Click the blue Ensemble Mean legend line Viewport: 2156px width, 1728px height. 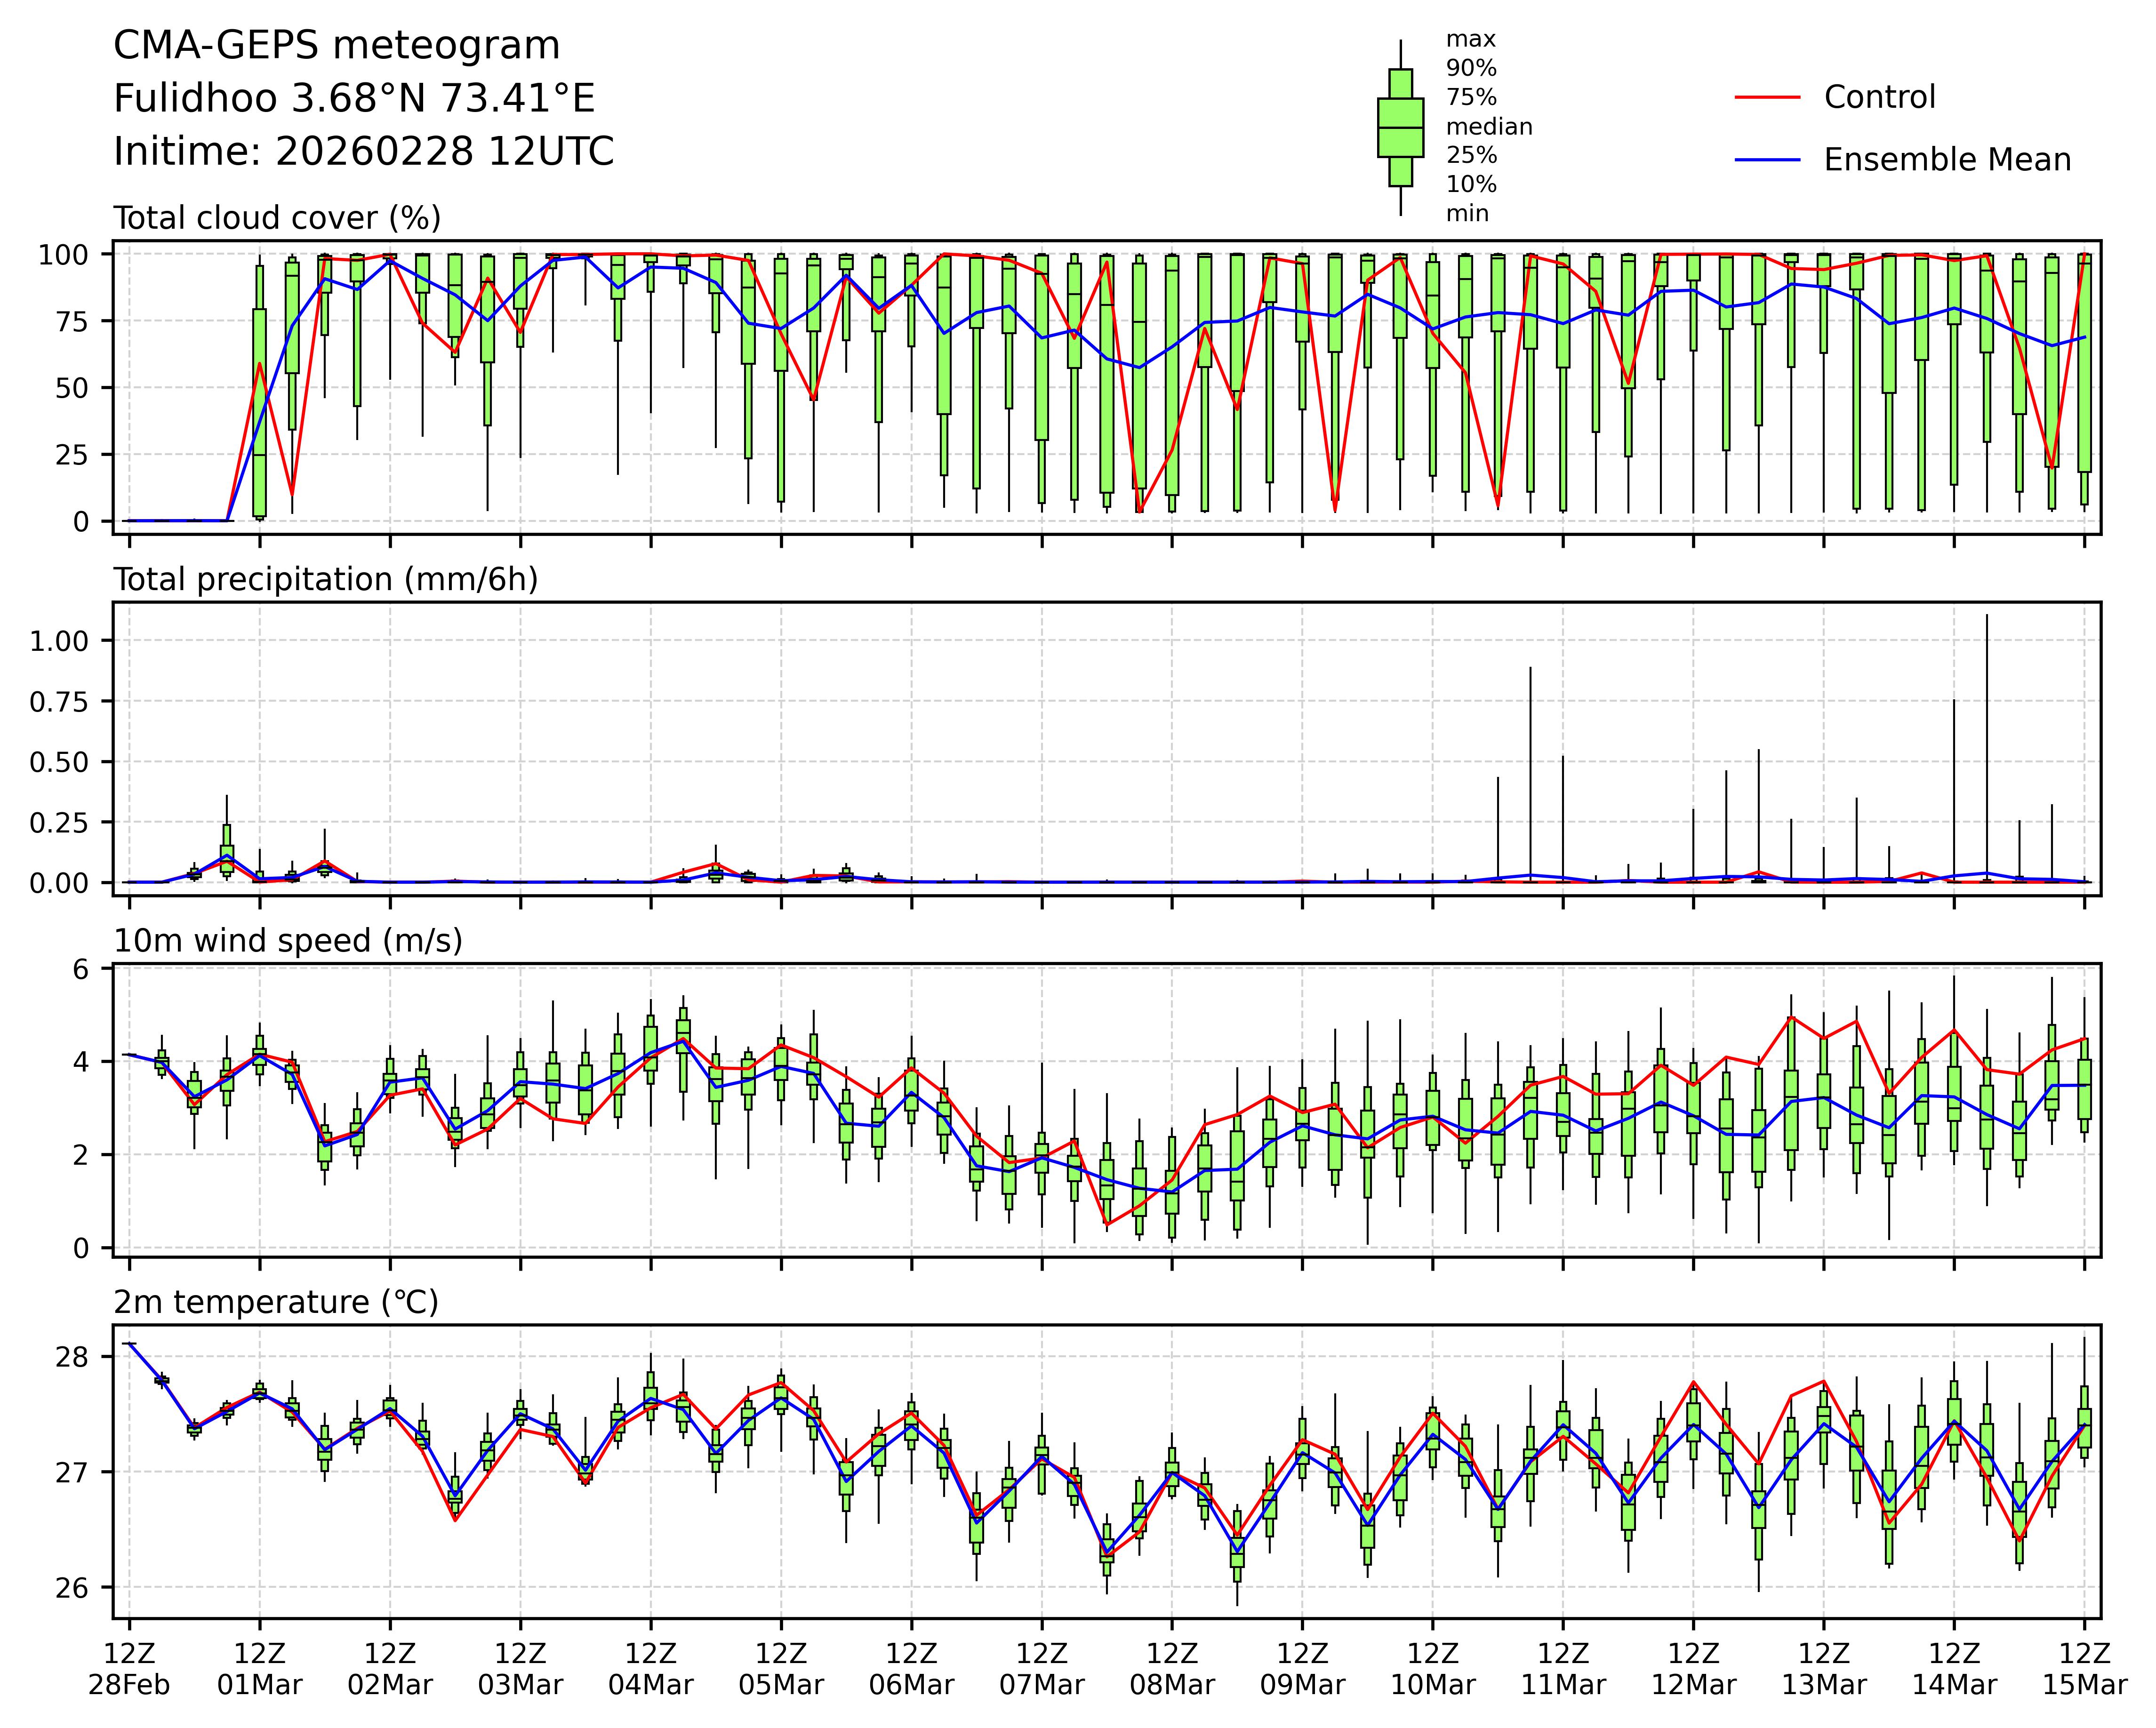(x=1767, y=160)
